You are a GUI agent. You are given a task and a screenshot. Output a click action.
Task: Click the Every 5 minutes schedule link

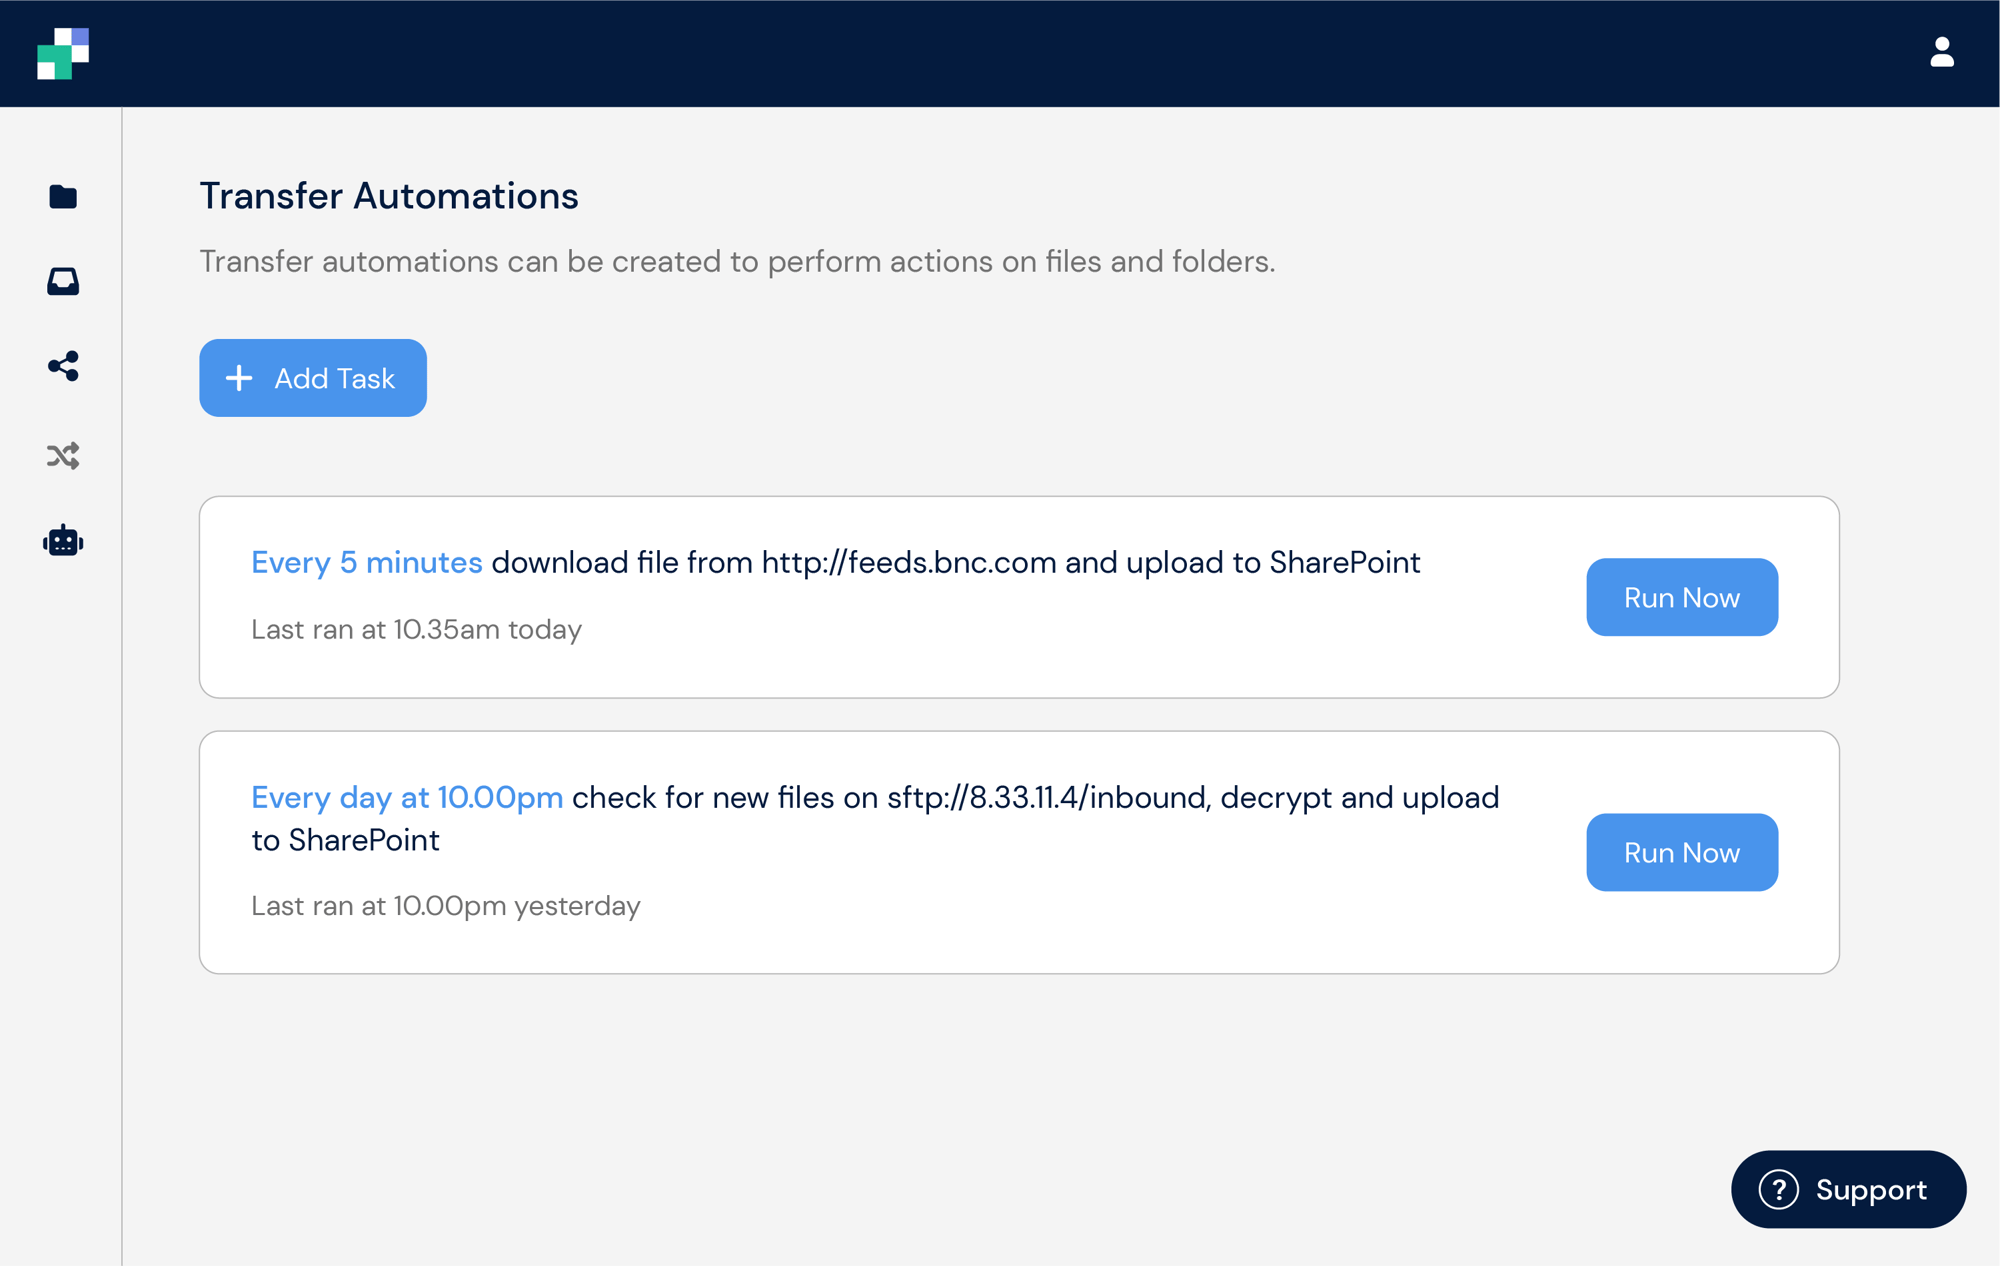click(367, 562)
